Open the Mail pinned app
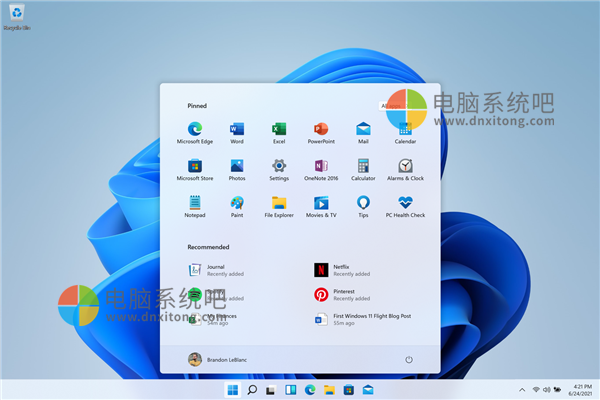This screenshot has height=400, width=600. click(363, 132)
